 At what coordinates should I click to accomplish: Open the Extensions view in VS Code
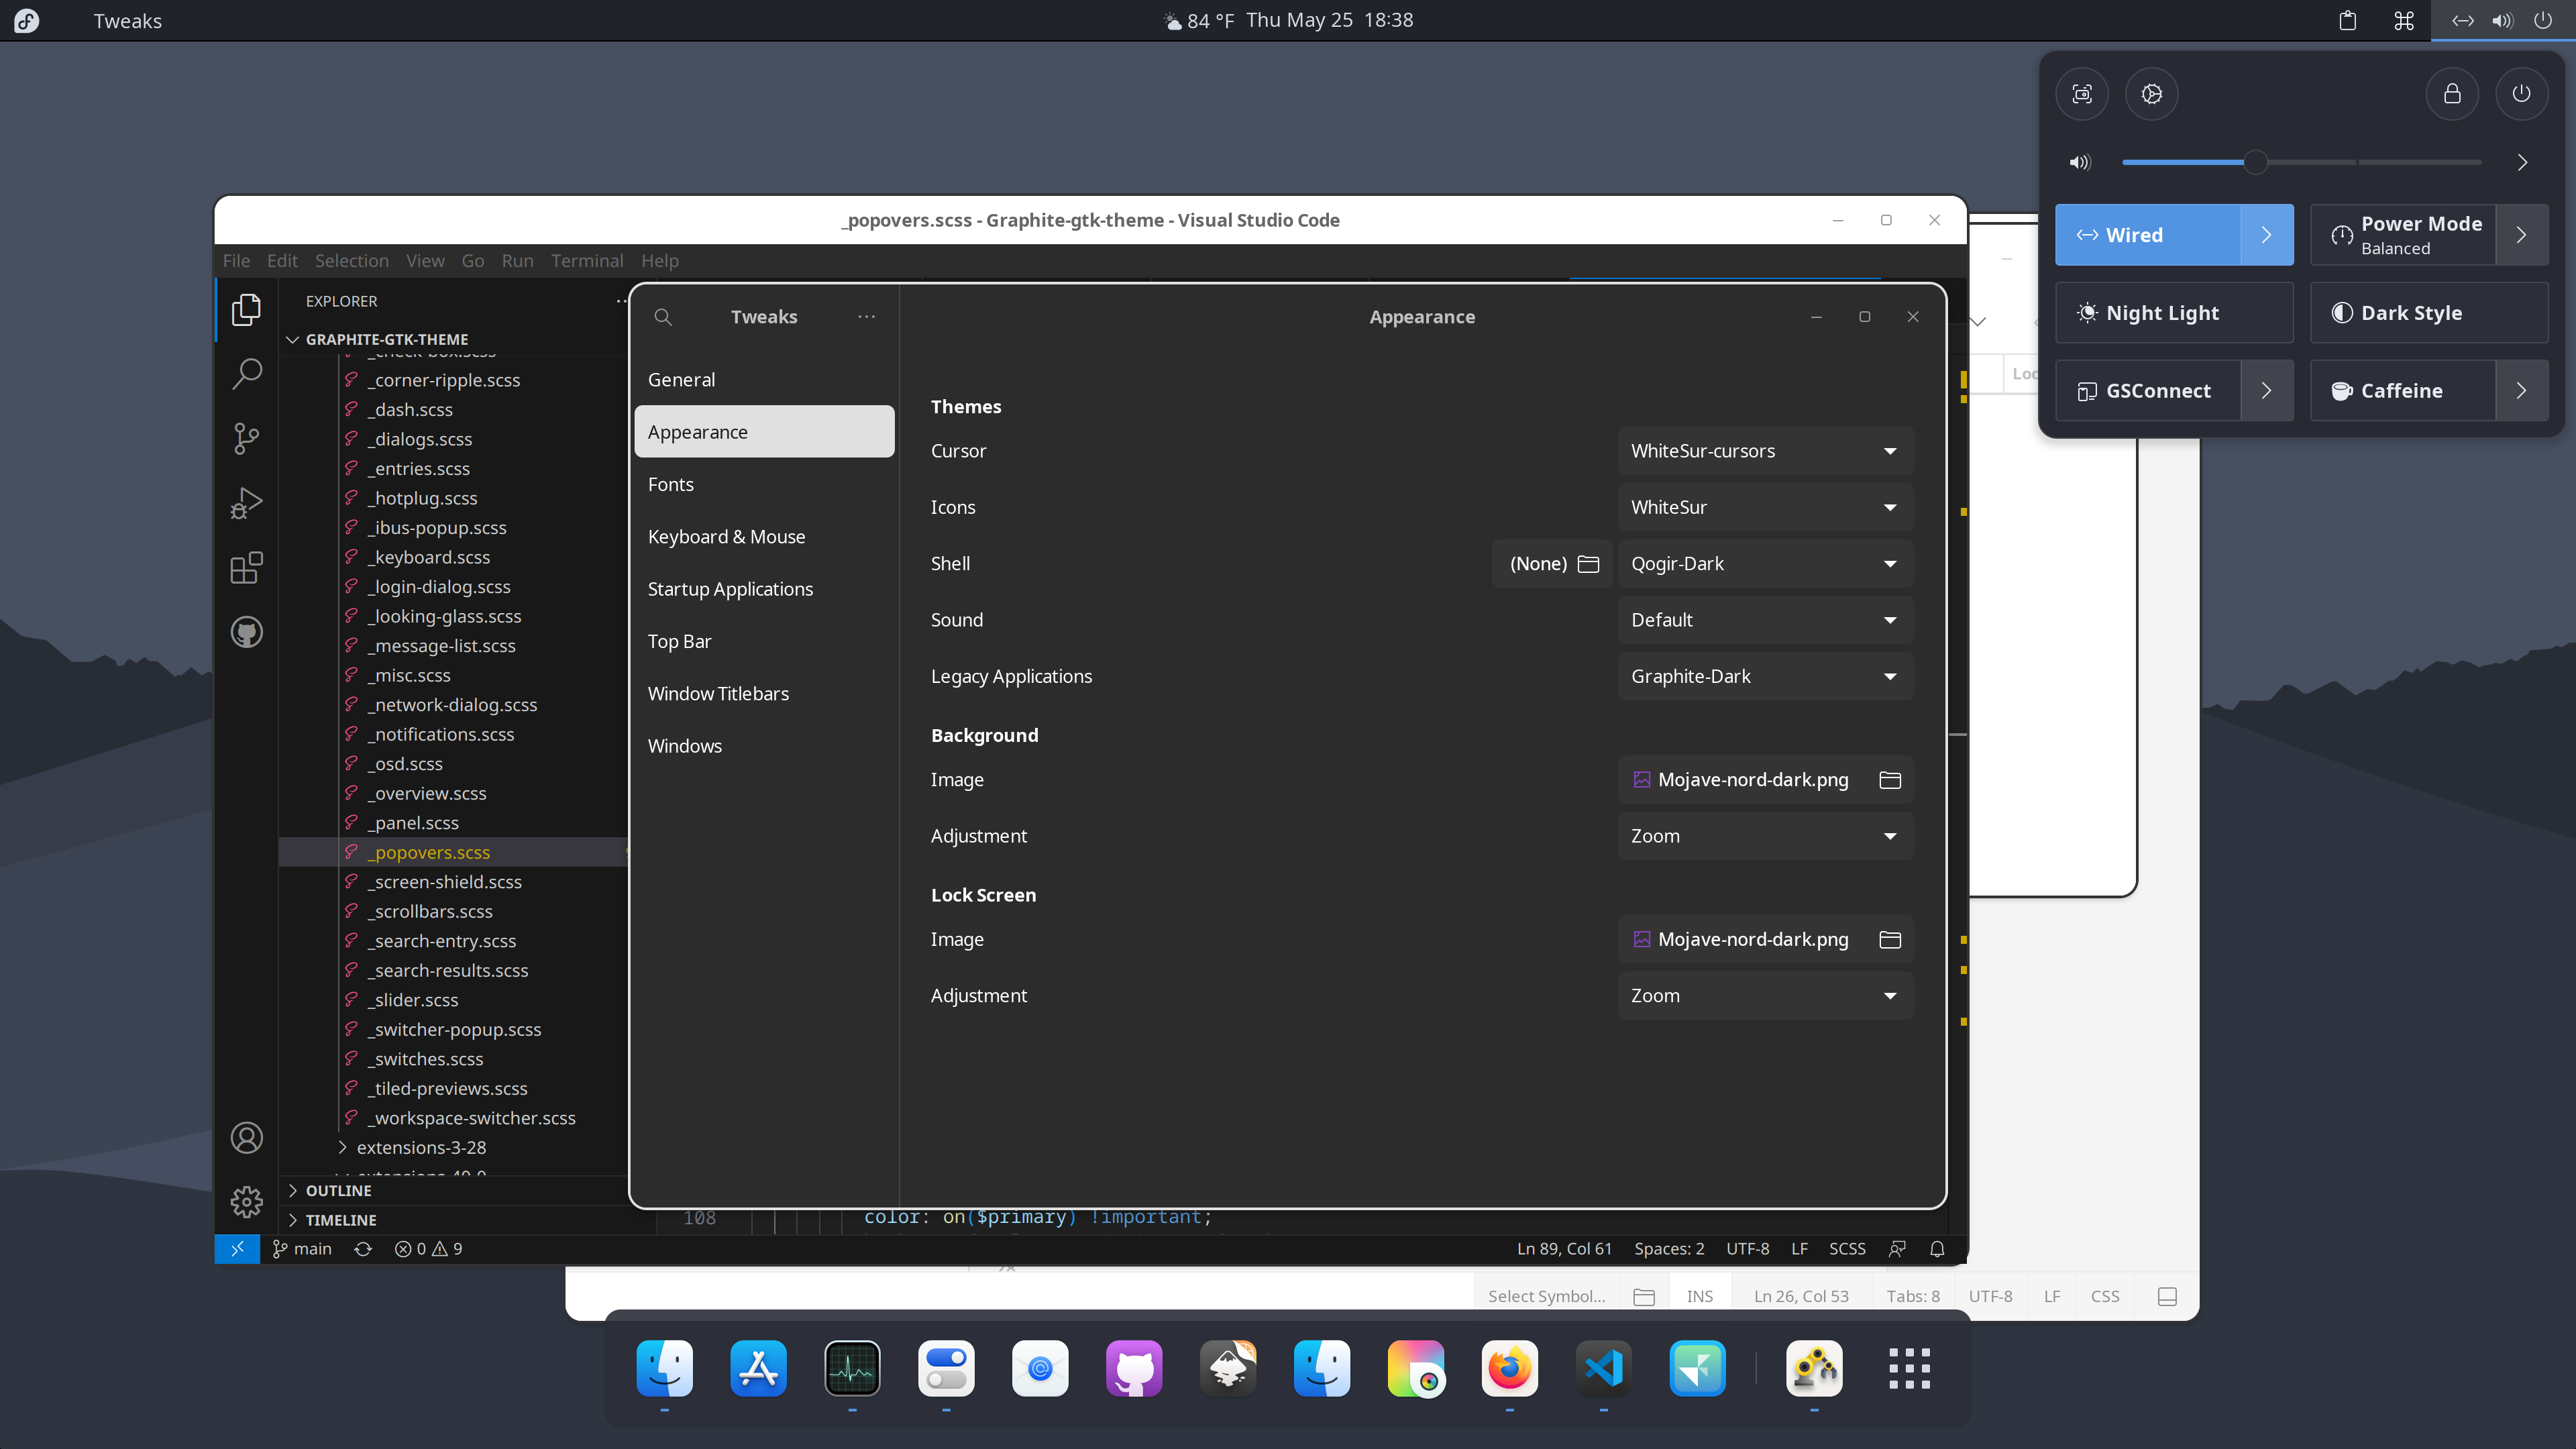pos(246,567)
